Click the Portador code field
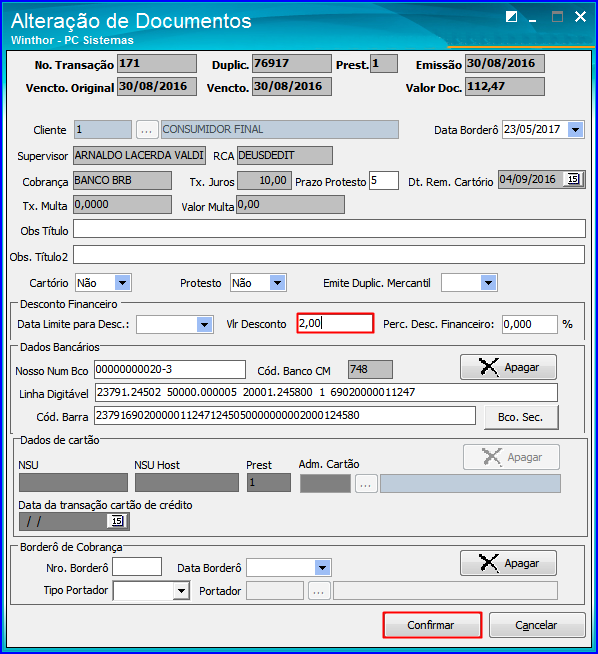The height and width of the screenshot is (654, 598). tap(275, 591)
